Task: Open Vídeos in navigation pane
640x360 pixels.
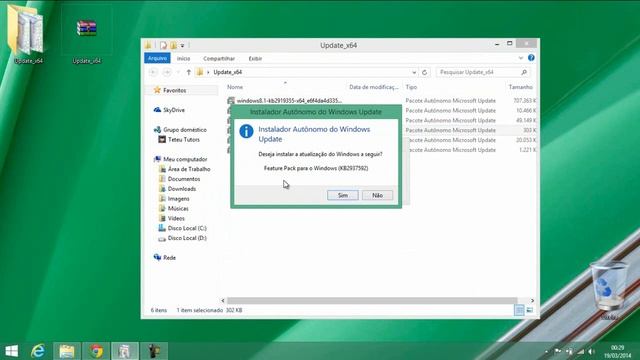Action: pyautogui.click(x=176, y=218)
